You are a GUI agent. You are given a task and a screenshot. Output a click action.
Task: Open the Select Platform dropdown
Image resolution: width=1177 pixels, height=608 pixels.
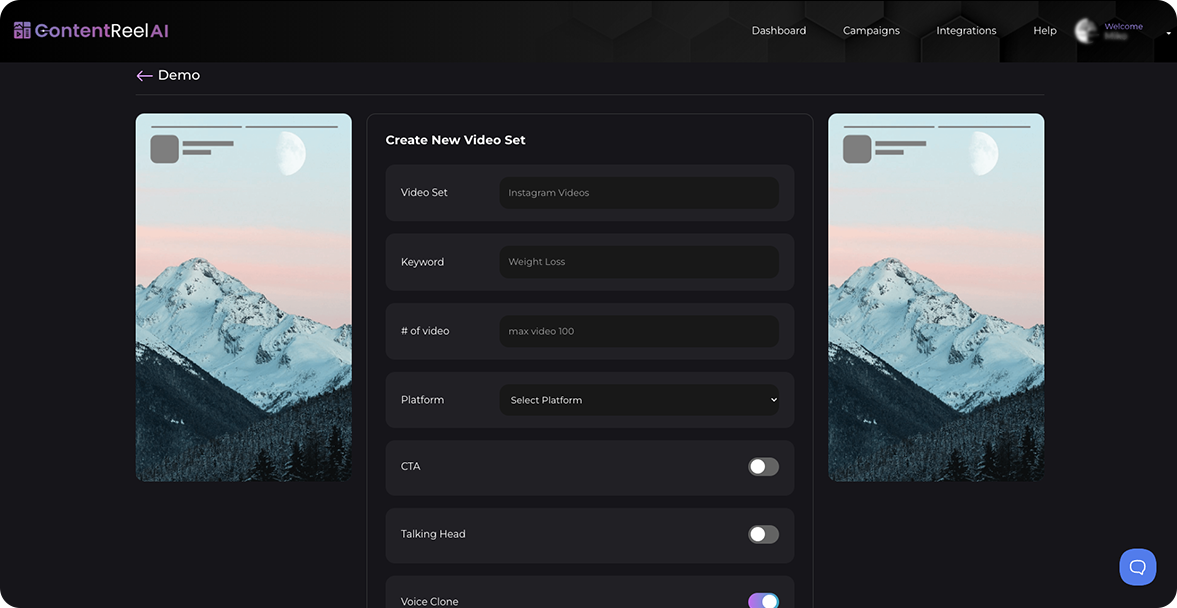[639, 399]
